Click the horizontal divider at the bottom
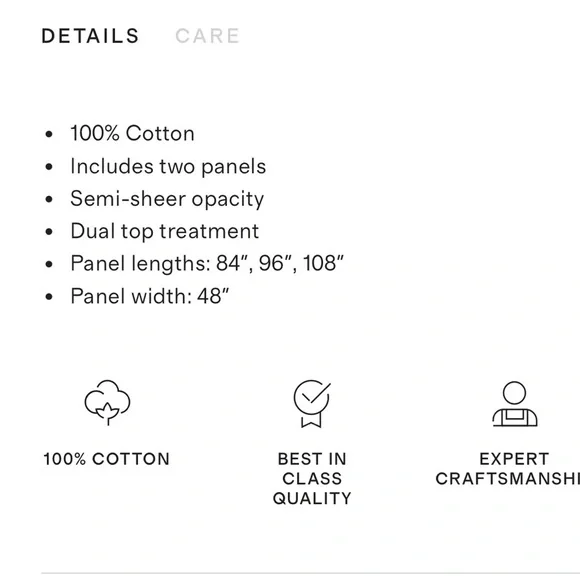 pyautogui.click(x=311, y=573)
